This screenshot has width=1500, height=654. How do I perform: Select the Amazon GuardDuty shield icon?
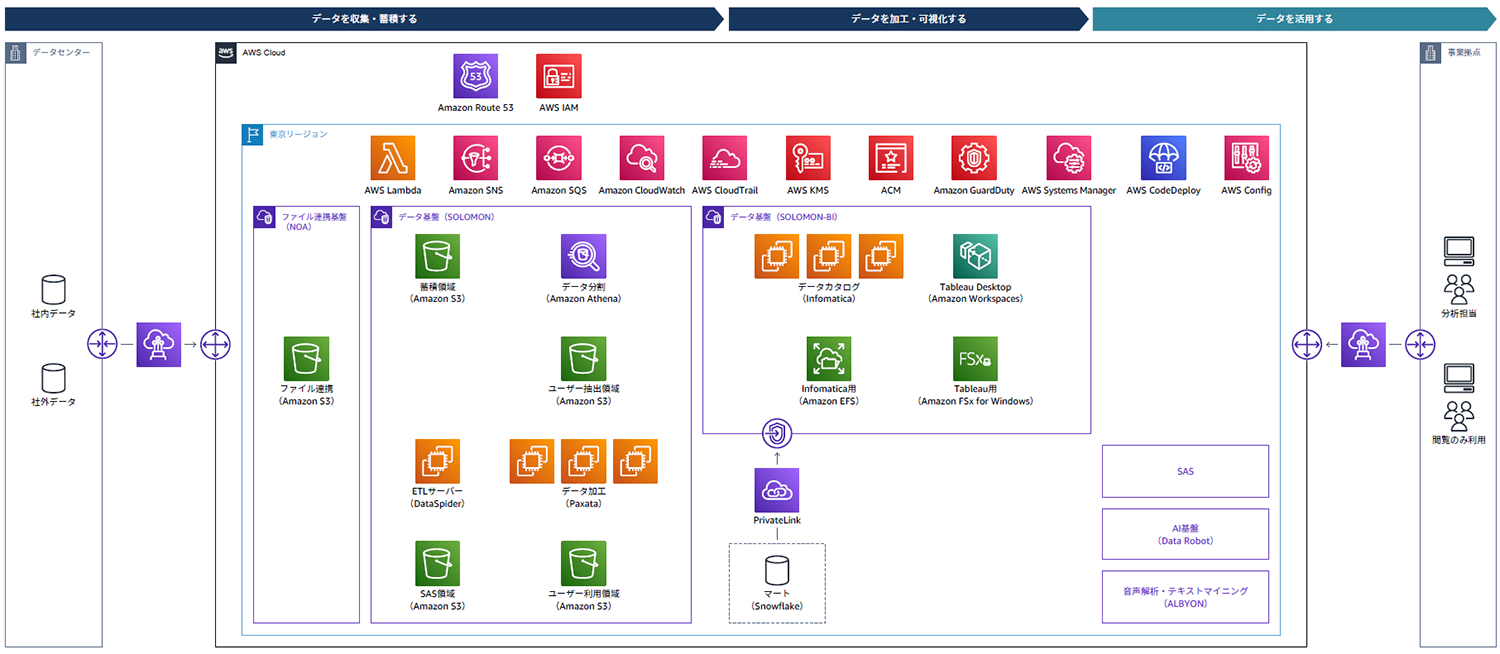tap(973, 158)
